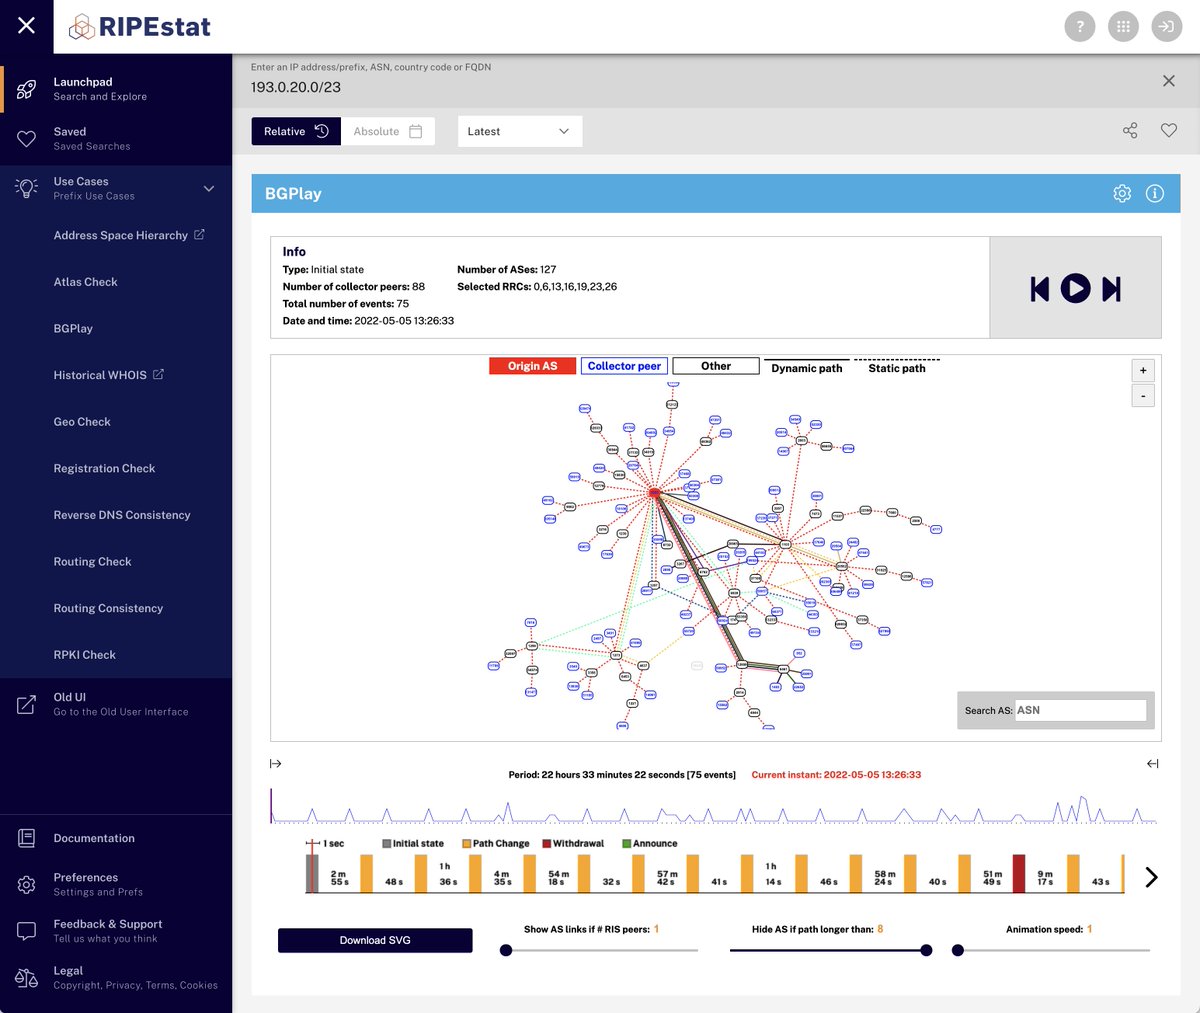Skip to previous BGPlay event

(x=1040, y=289)
